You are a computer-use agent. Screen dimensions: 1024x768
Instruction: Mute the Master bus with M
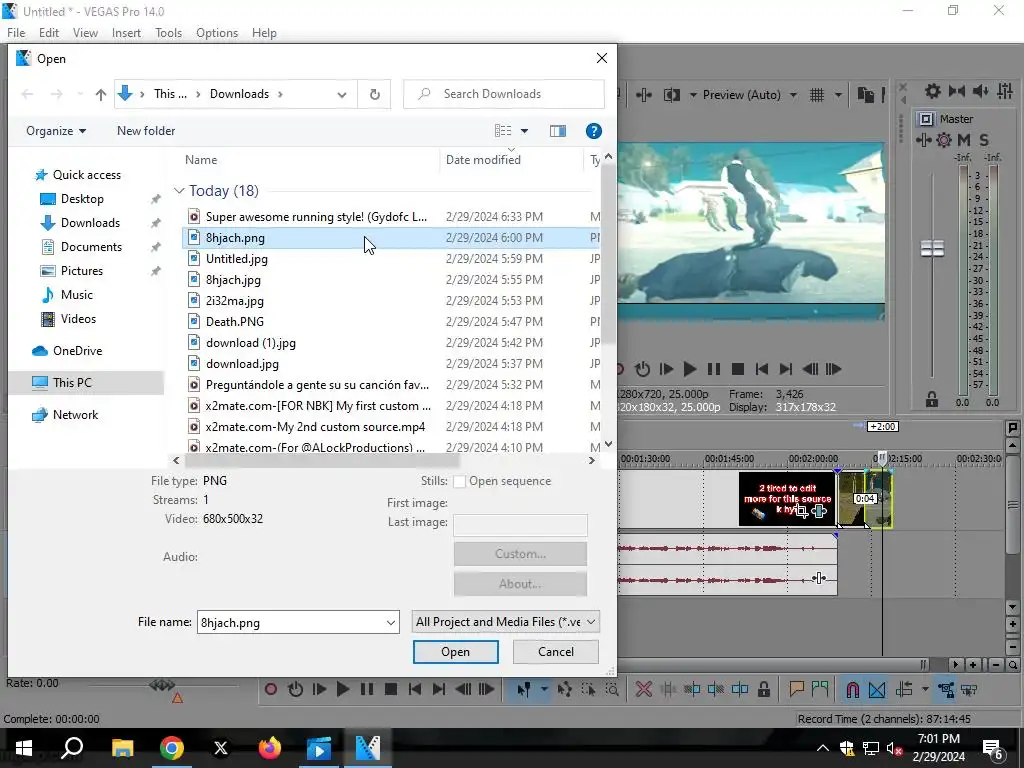(964, 140)
